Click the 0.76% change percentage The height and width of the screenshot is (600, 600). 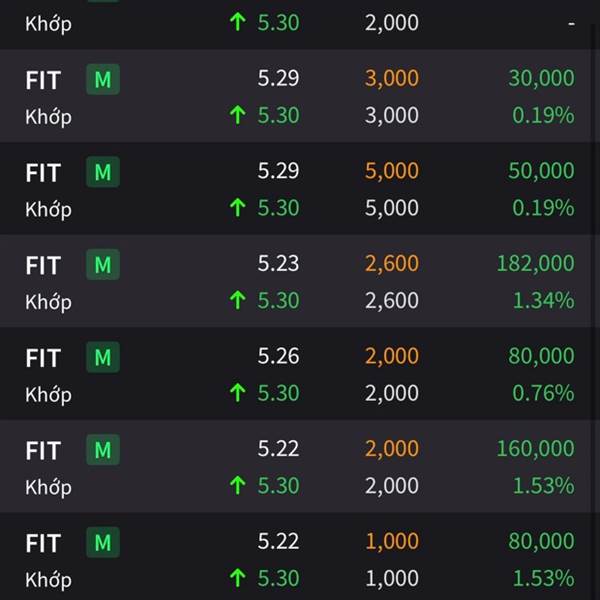coord(543,393)
